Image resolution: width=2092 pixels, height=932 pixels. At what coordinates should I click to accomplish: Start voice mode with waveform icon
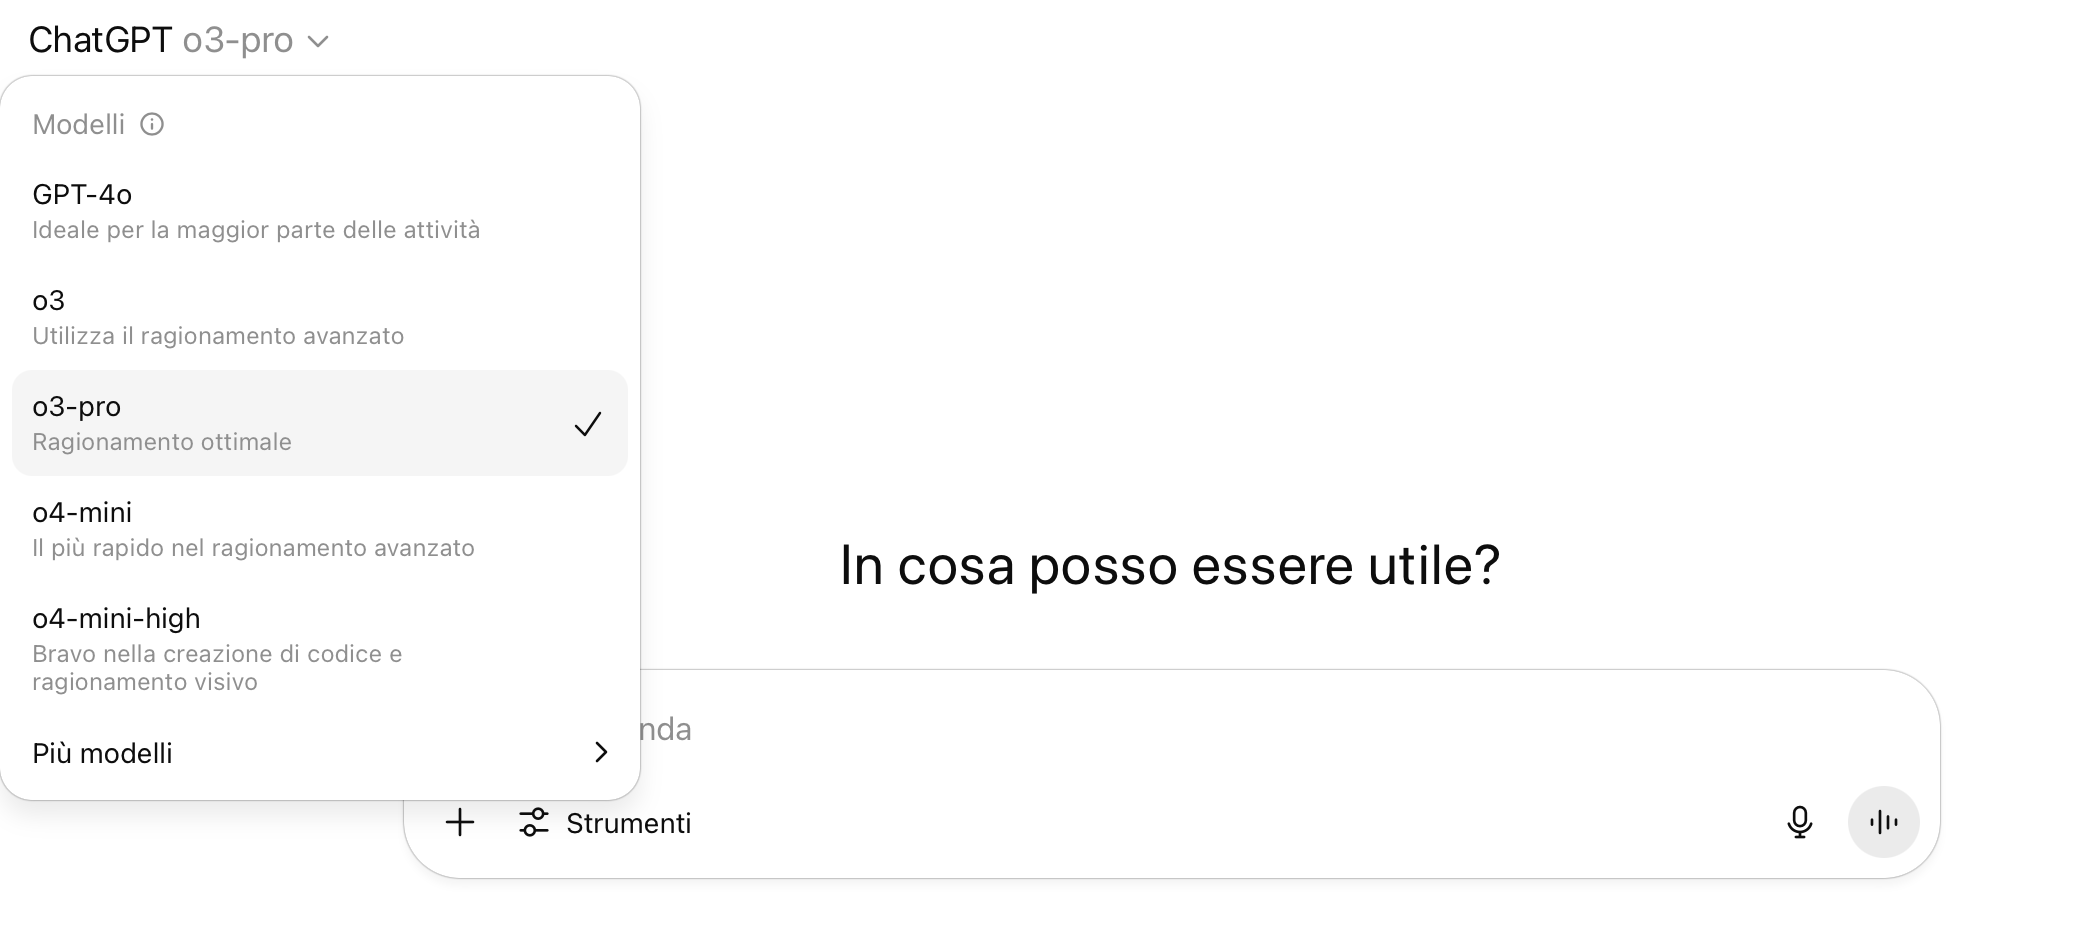pos(1883,822)
